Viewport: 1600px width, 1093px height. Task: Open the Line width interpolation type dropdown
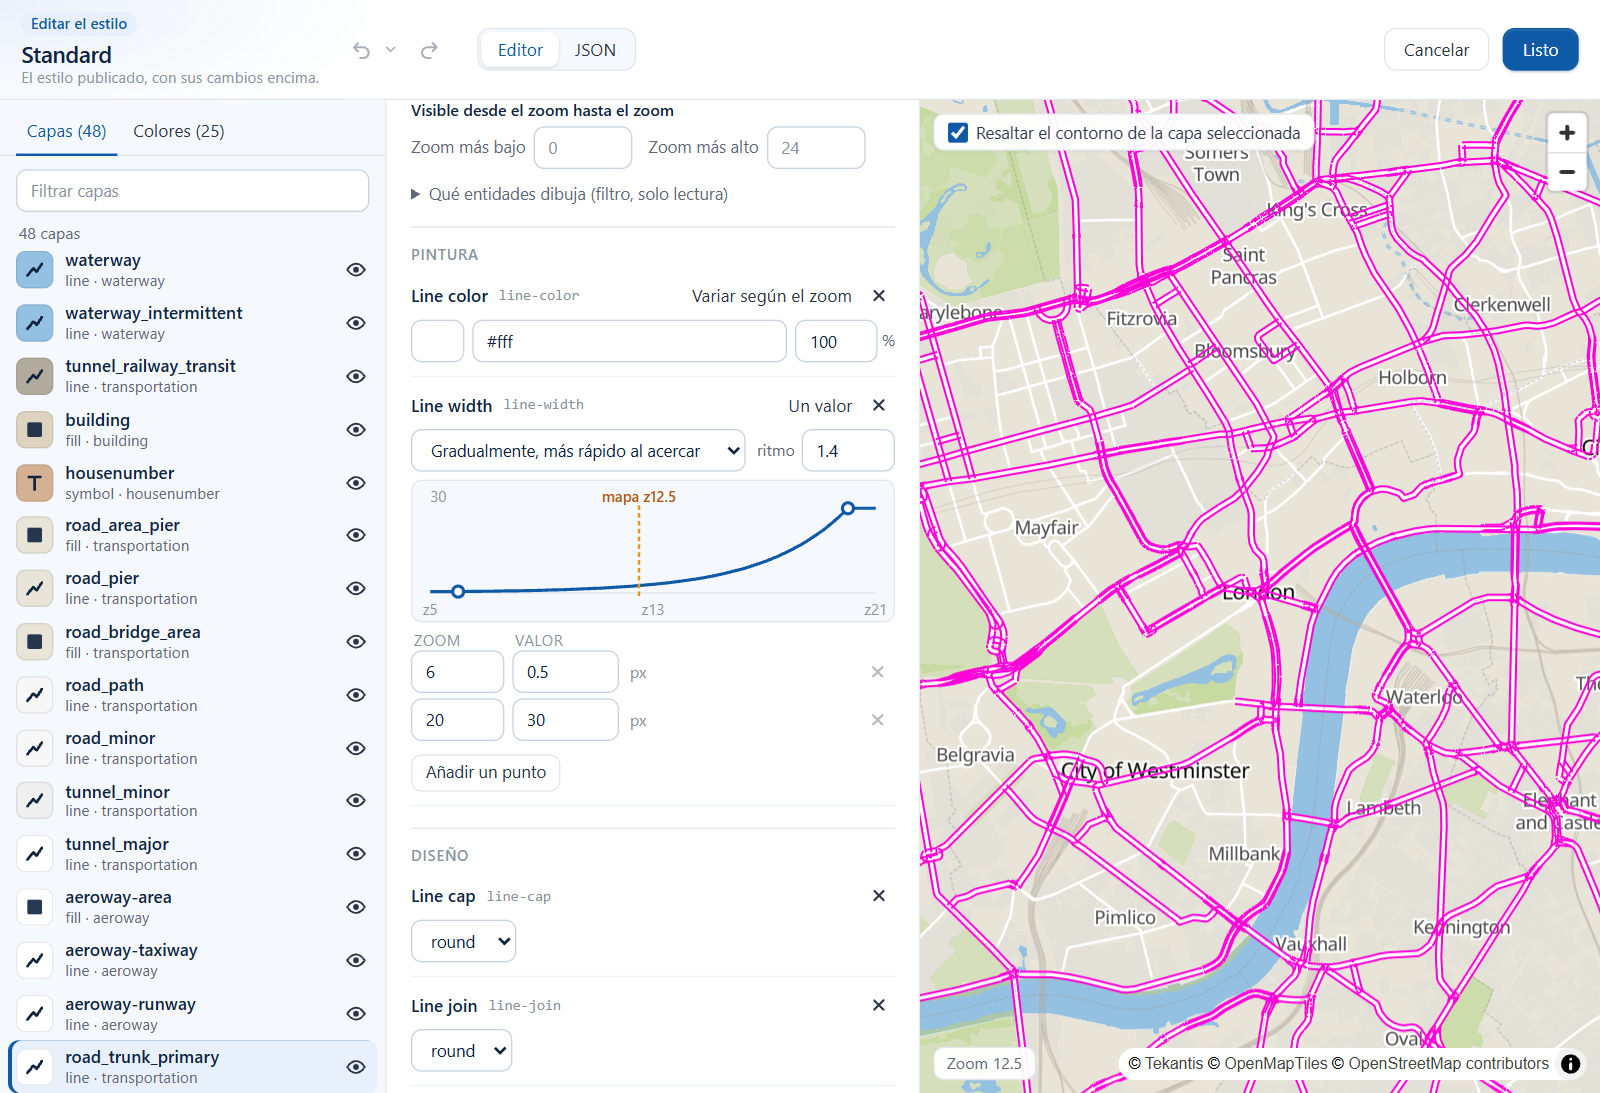tap(578, 451)
